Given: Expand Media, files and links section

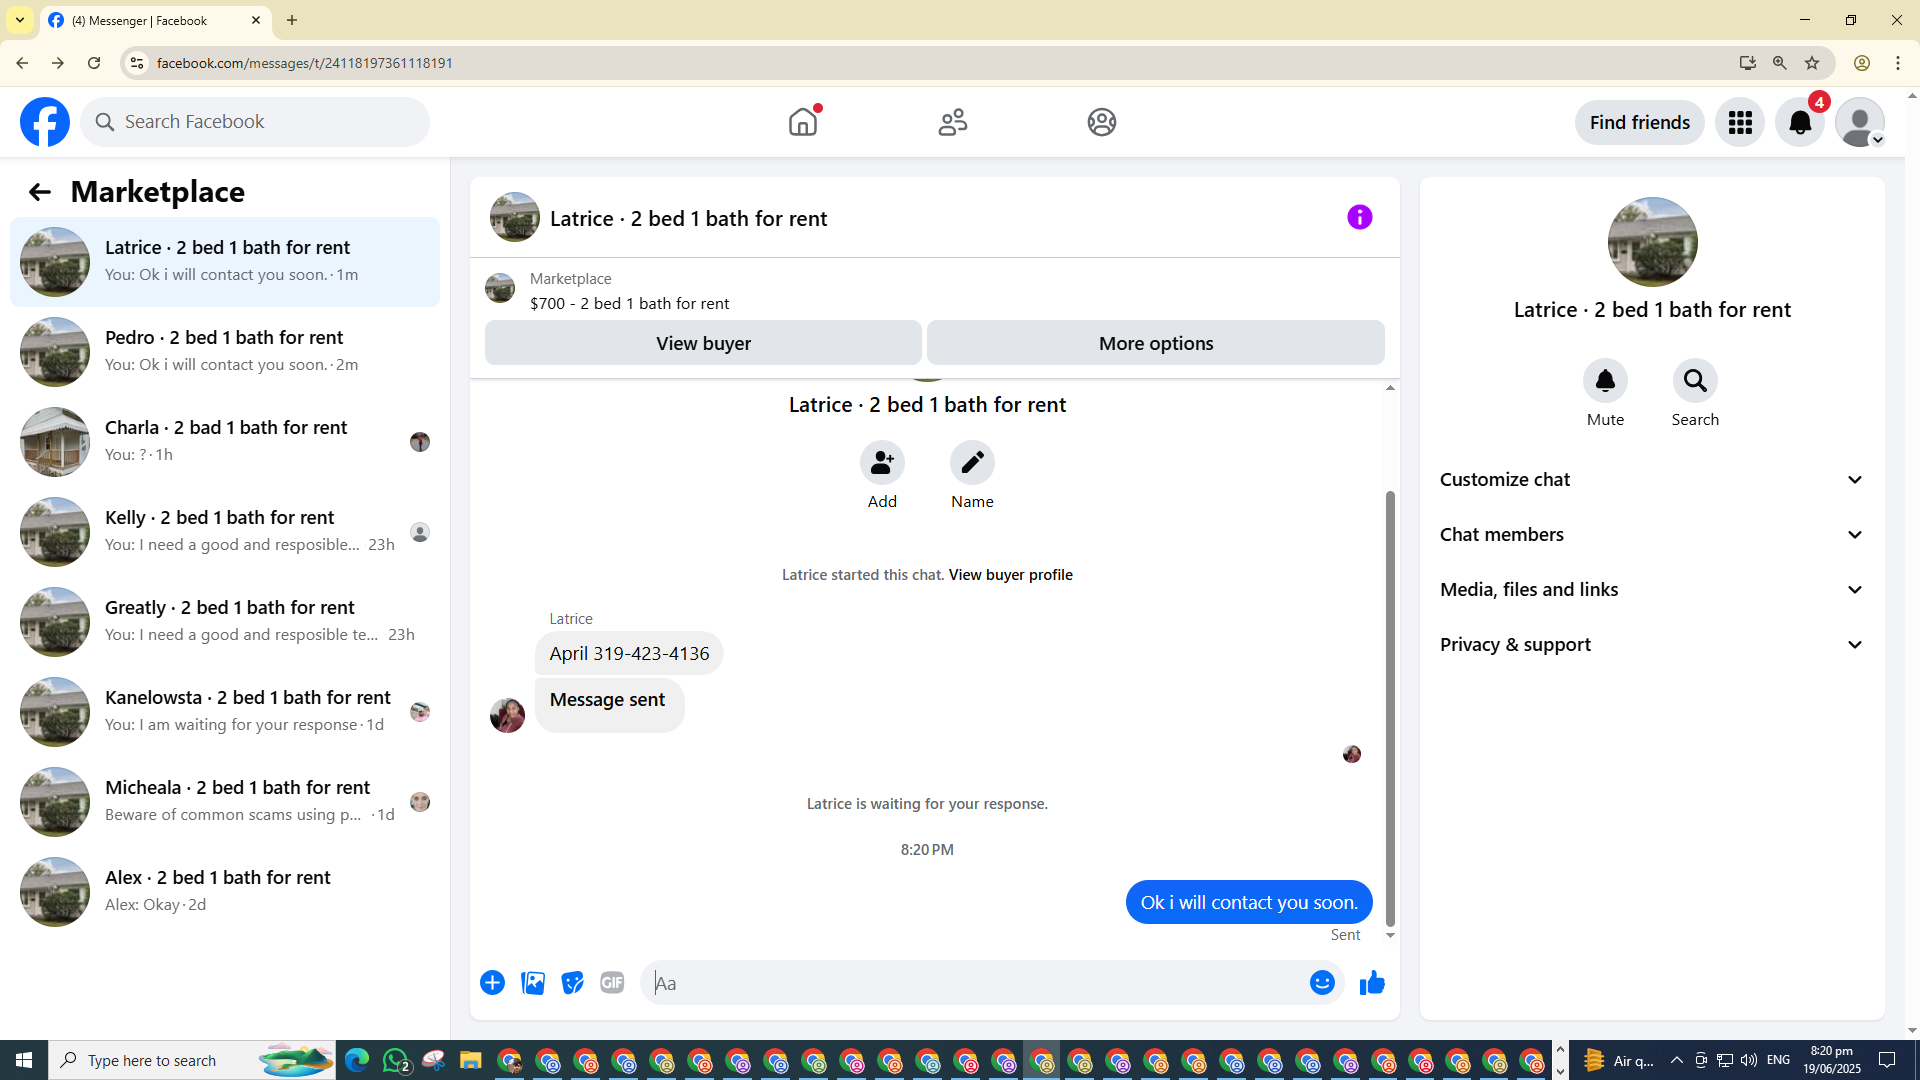Looking at the screenshot, I should [x=1652, y=590].
